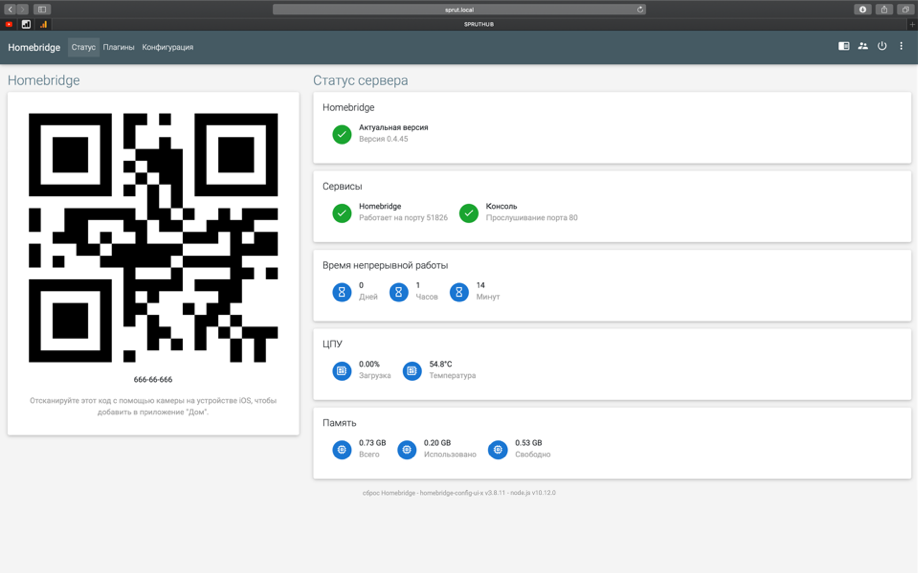Click the Homebridge brand title in the navbar

click(34, 47)
